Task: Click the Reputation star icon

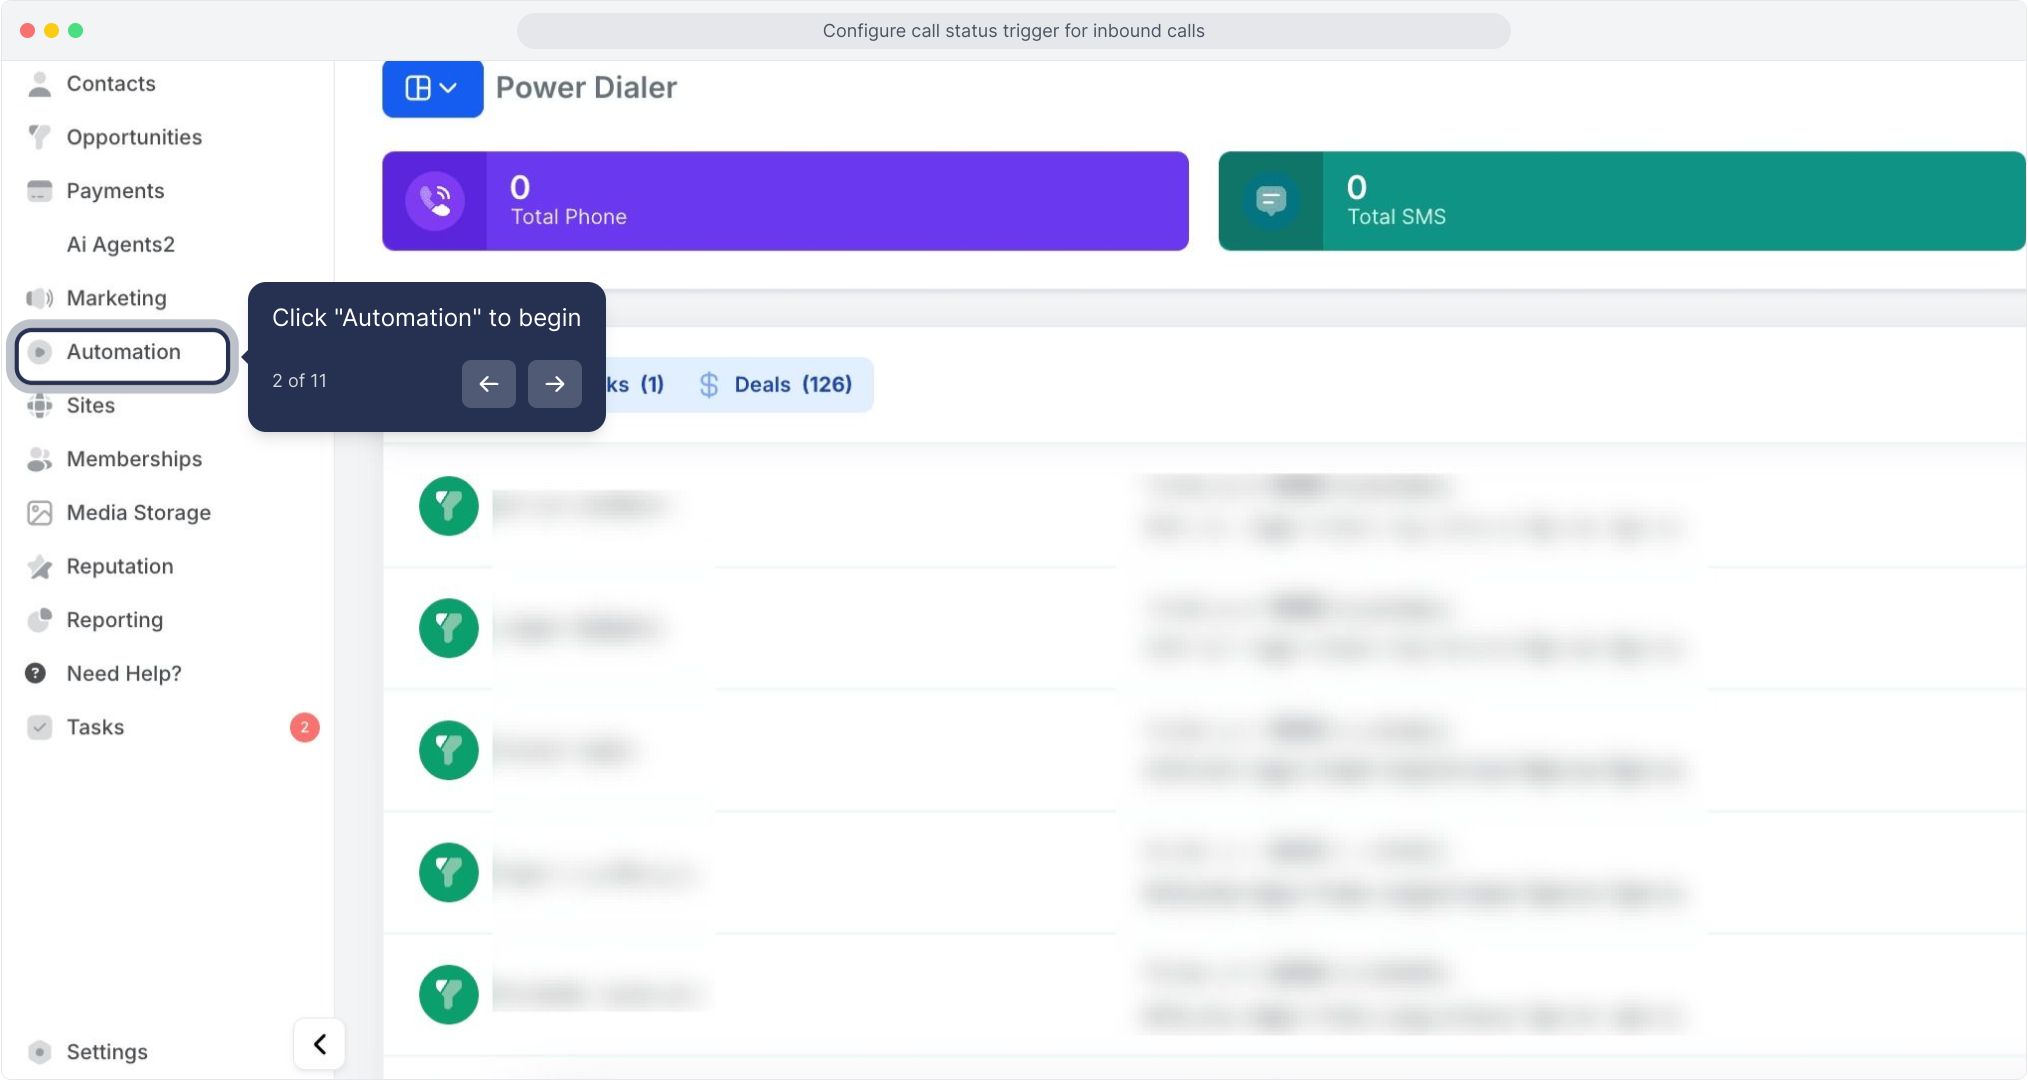Action: 39,567
